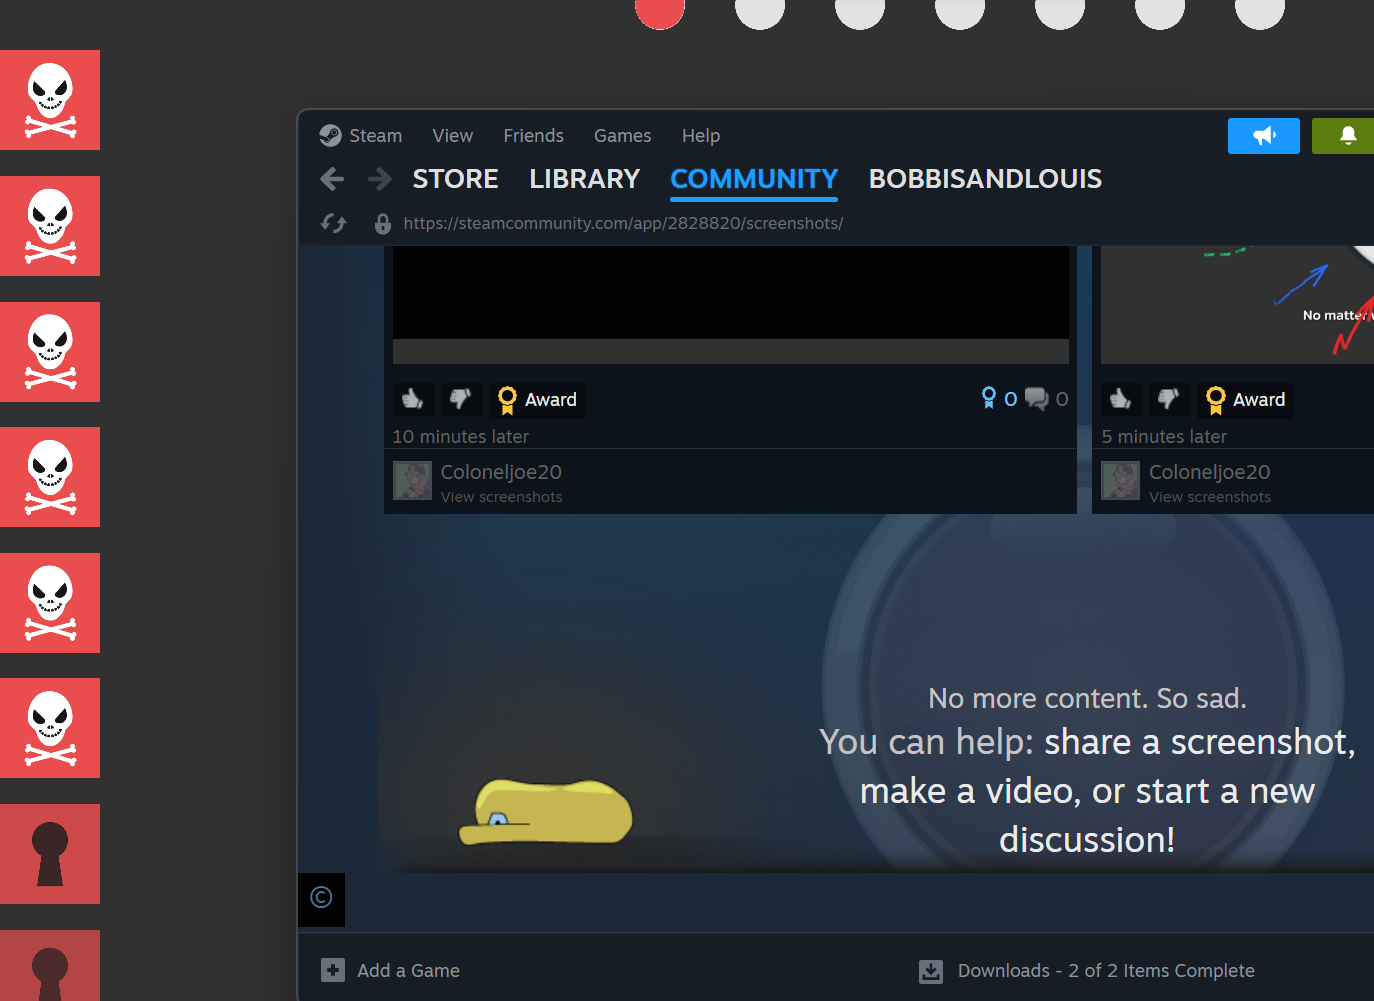The image size is (1374, 1001).
Task: Open Downloads "2 of 2 Items Complete" status
Action: point(1106,971)
